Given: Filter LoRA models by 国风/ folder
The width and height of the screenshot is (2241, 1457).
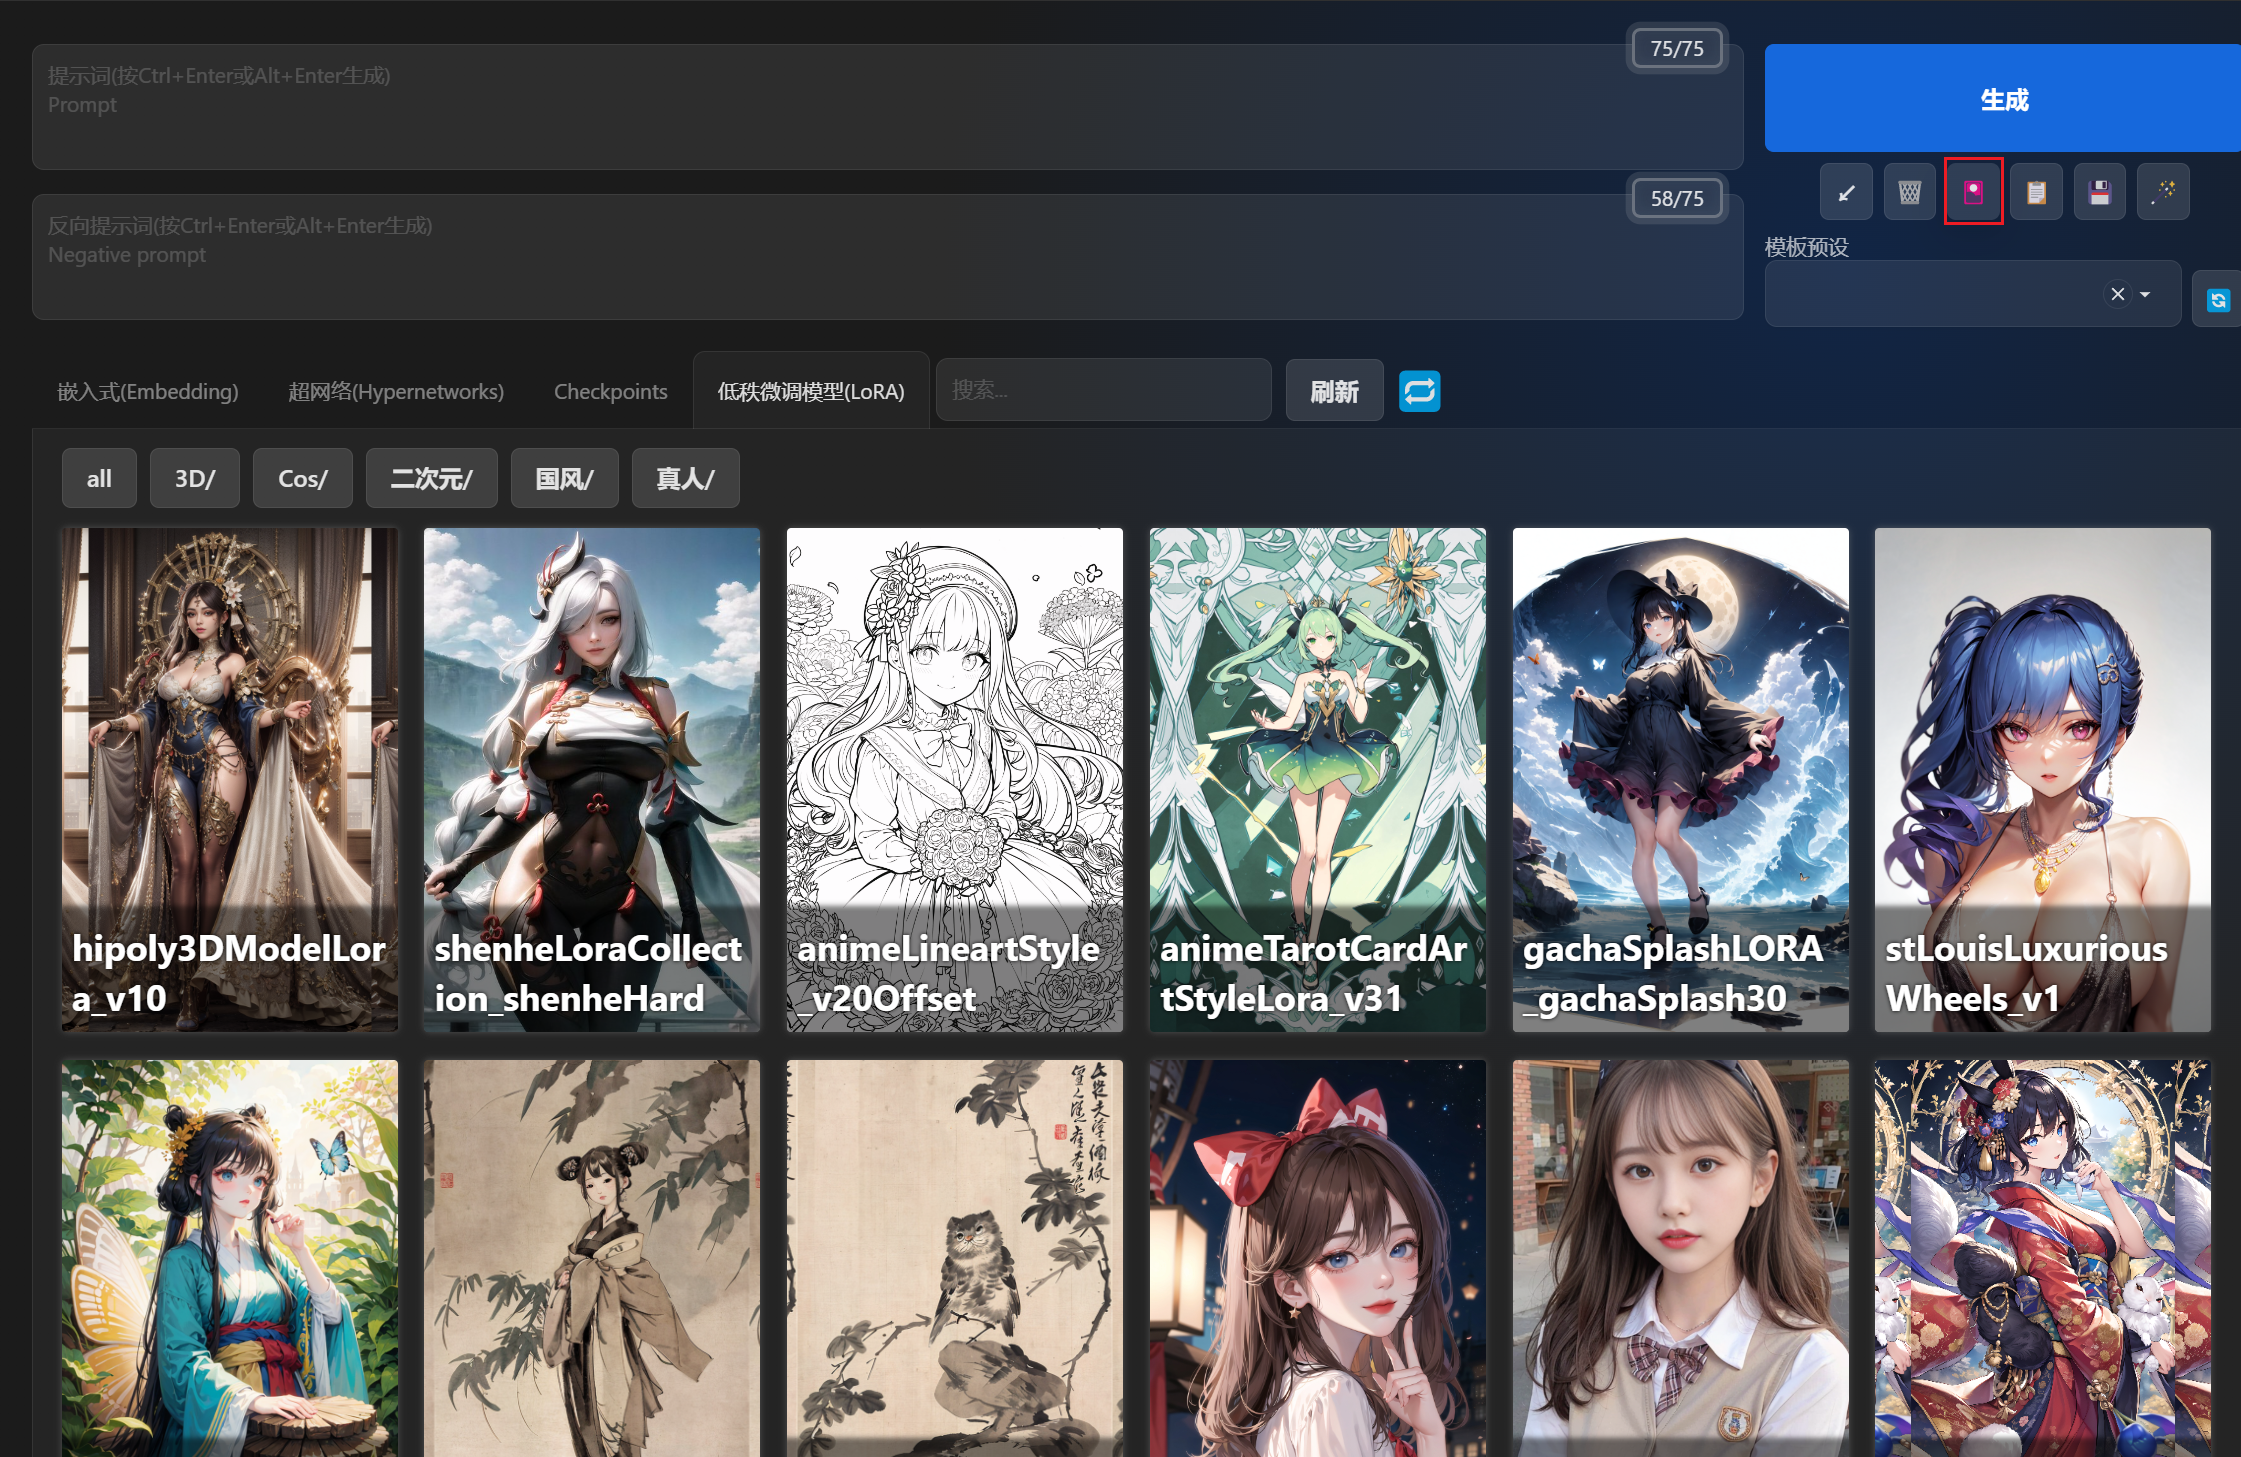Looking at the screenshot, I should [564, 479].
